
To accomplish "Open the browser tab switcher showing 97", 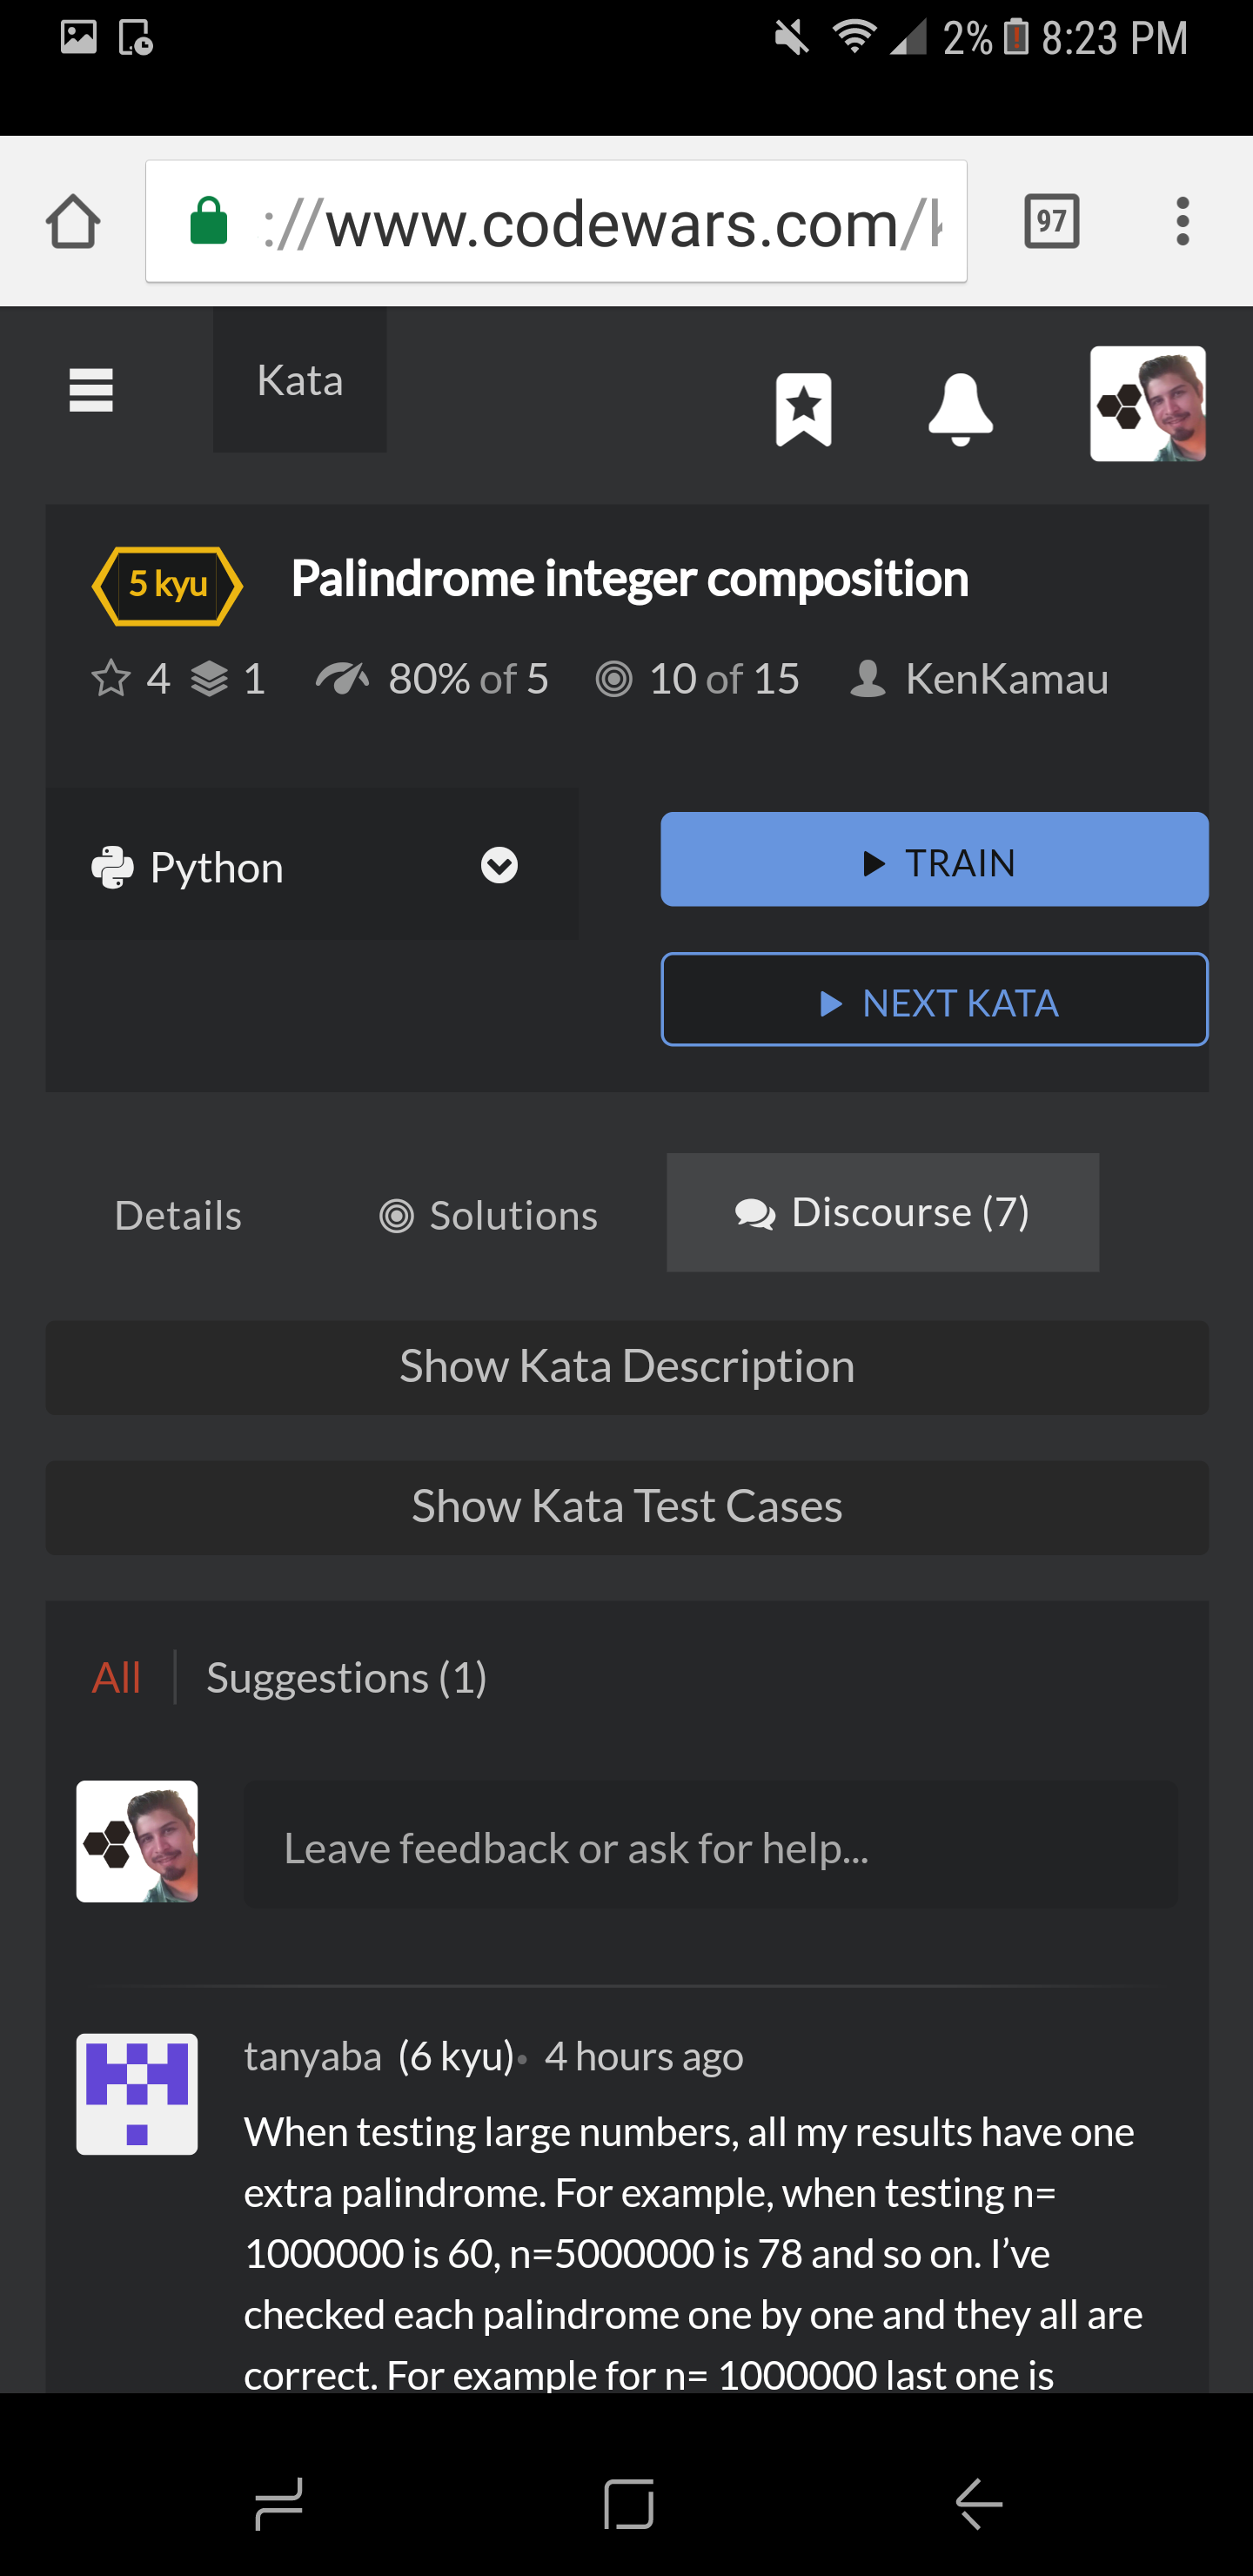I will pos(1051,221).
